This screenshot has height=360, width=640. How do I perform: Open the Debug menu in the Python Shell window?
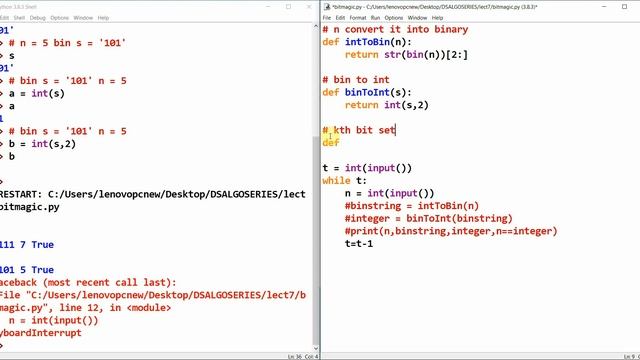click(x=38, y=18)
